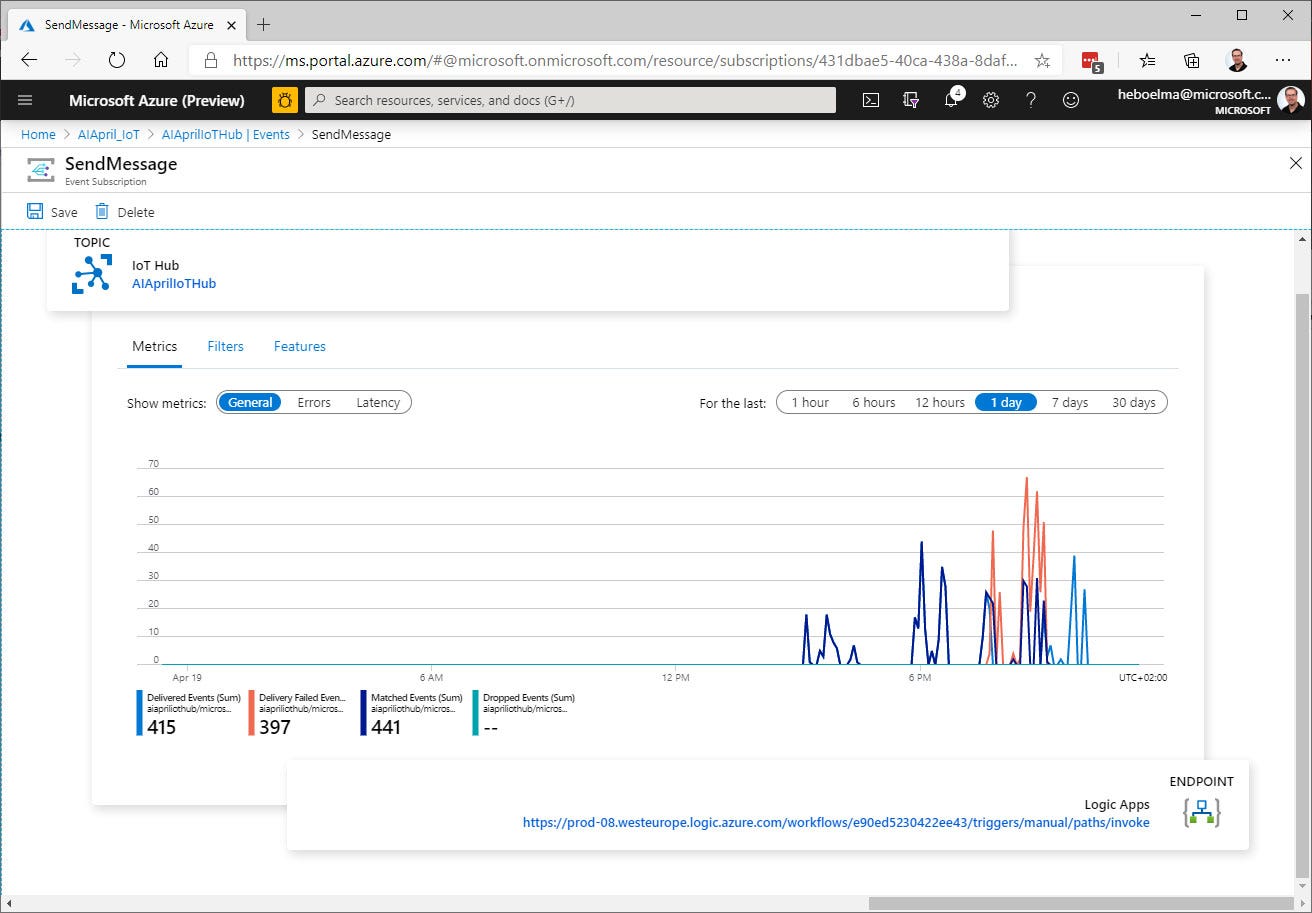Screen dimensions: 1312x913
Task: Show General metrics
Action: pos(250,402)
